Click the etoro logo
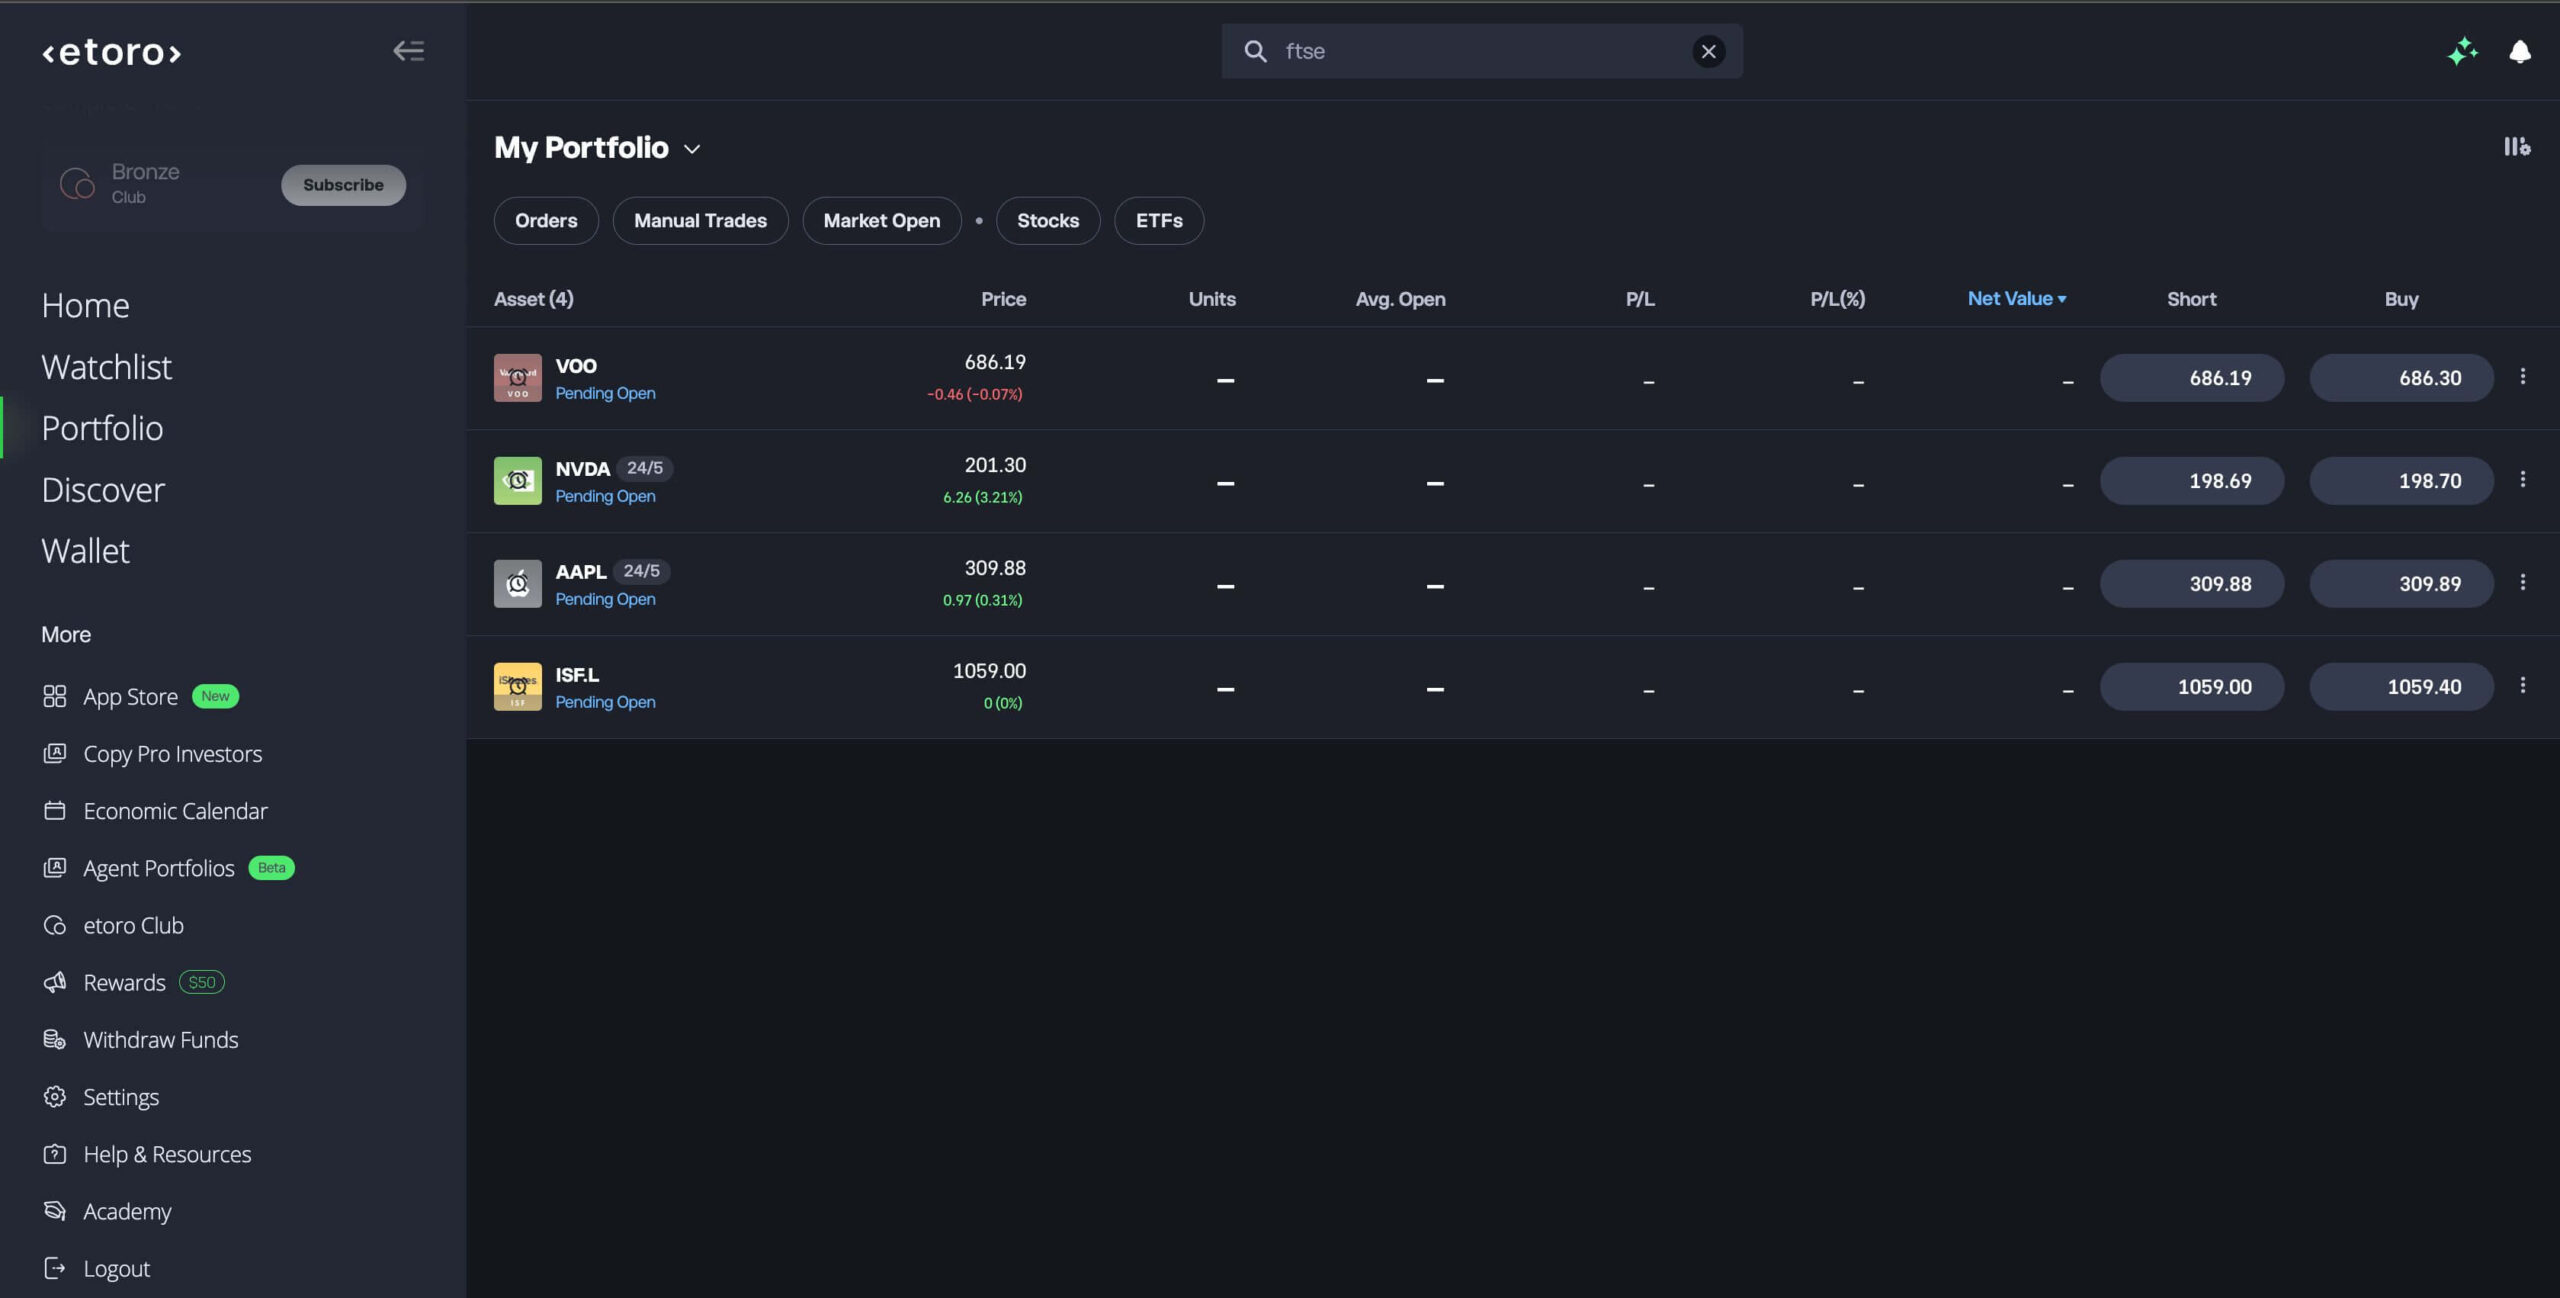The image size is (2560, 1298). (111, 52)
